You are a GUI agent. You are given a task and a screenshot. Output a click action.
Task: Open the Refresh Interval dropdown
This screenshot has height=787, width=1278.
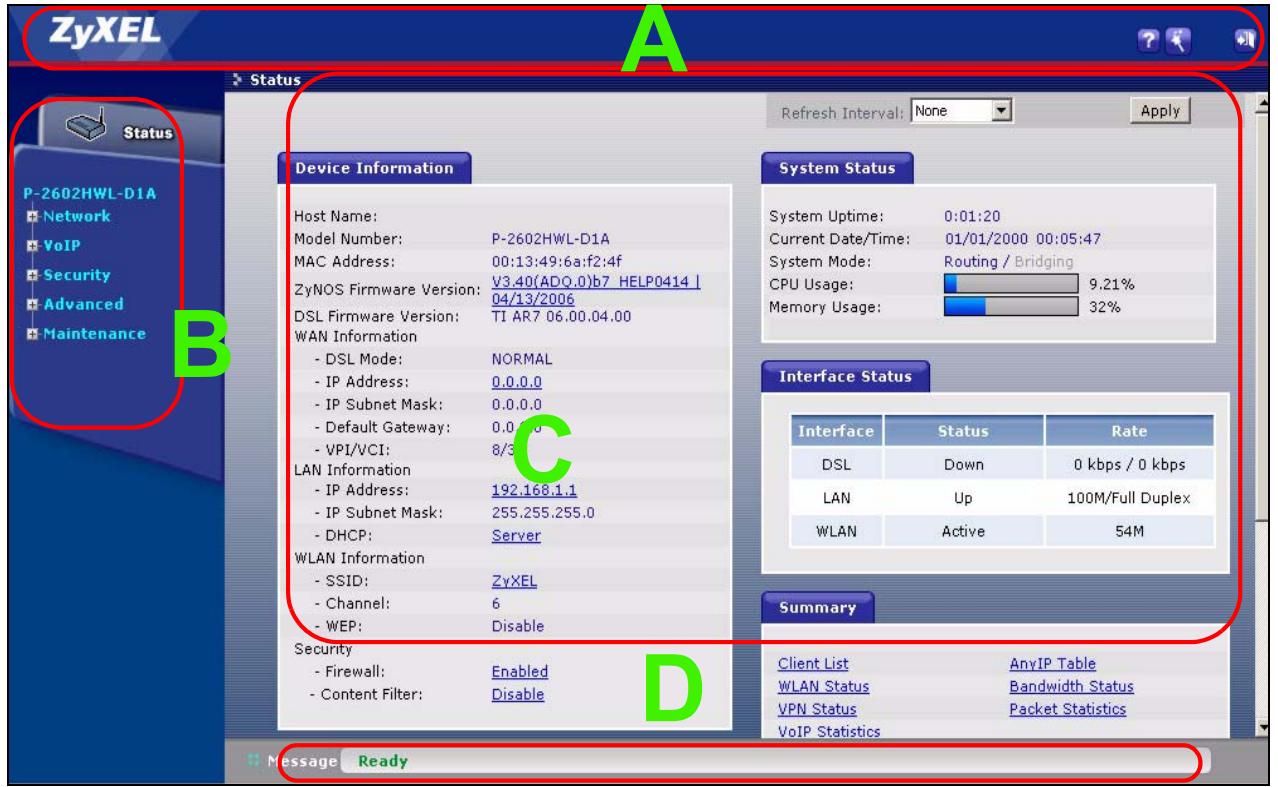click(962, 111)
